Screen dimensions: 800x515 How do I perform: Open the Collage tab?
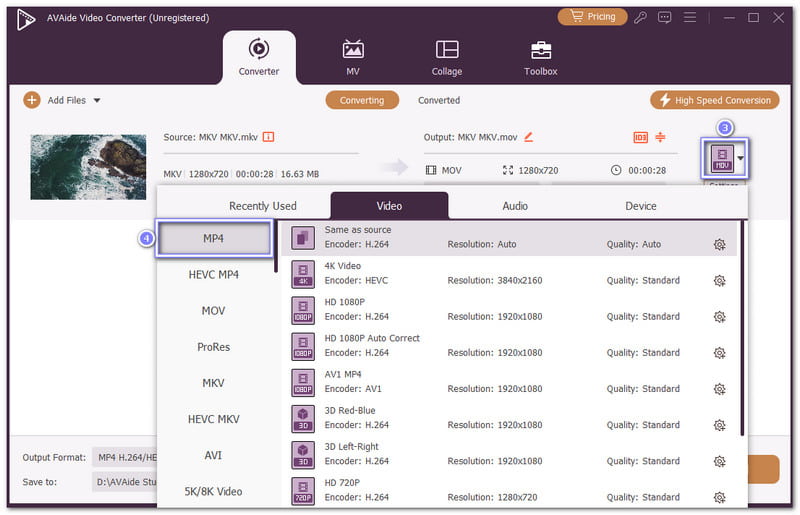447,57
